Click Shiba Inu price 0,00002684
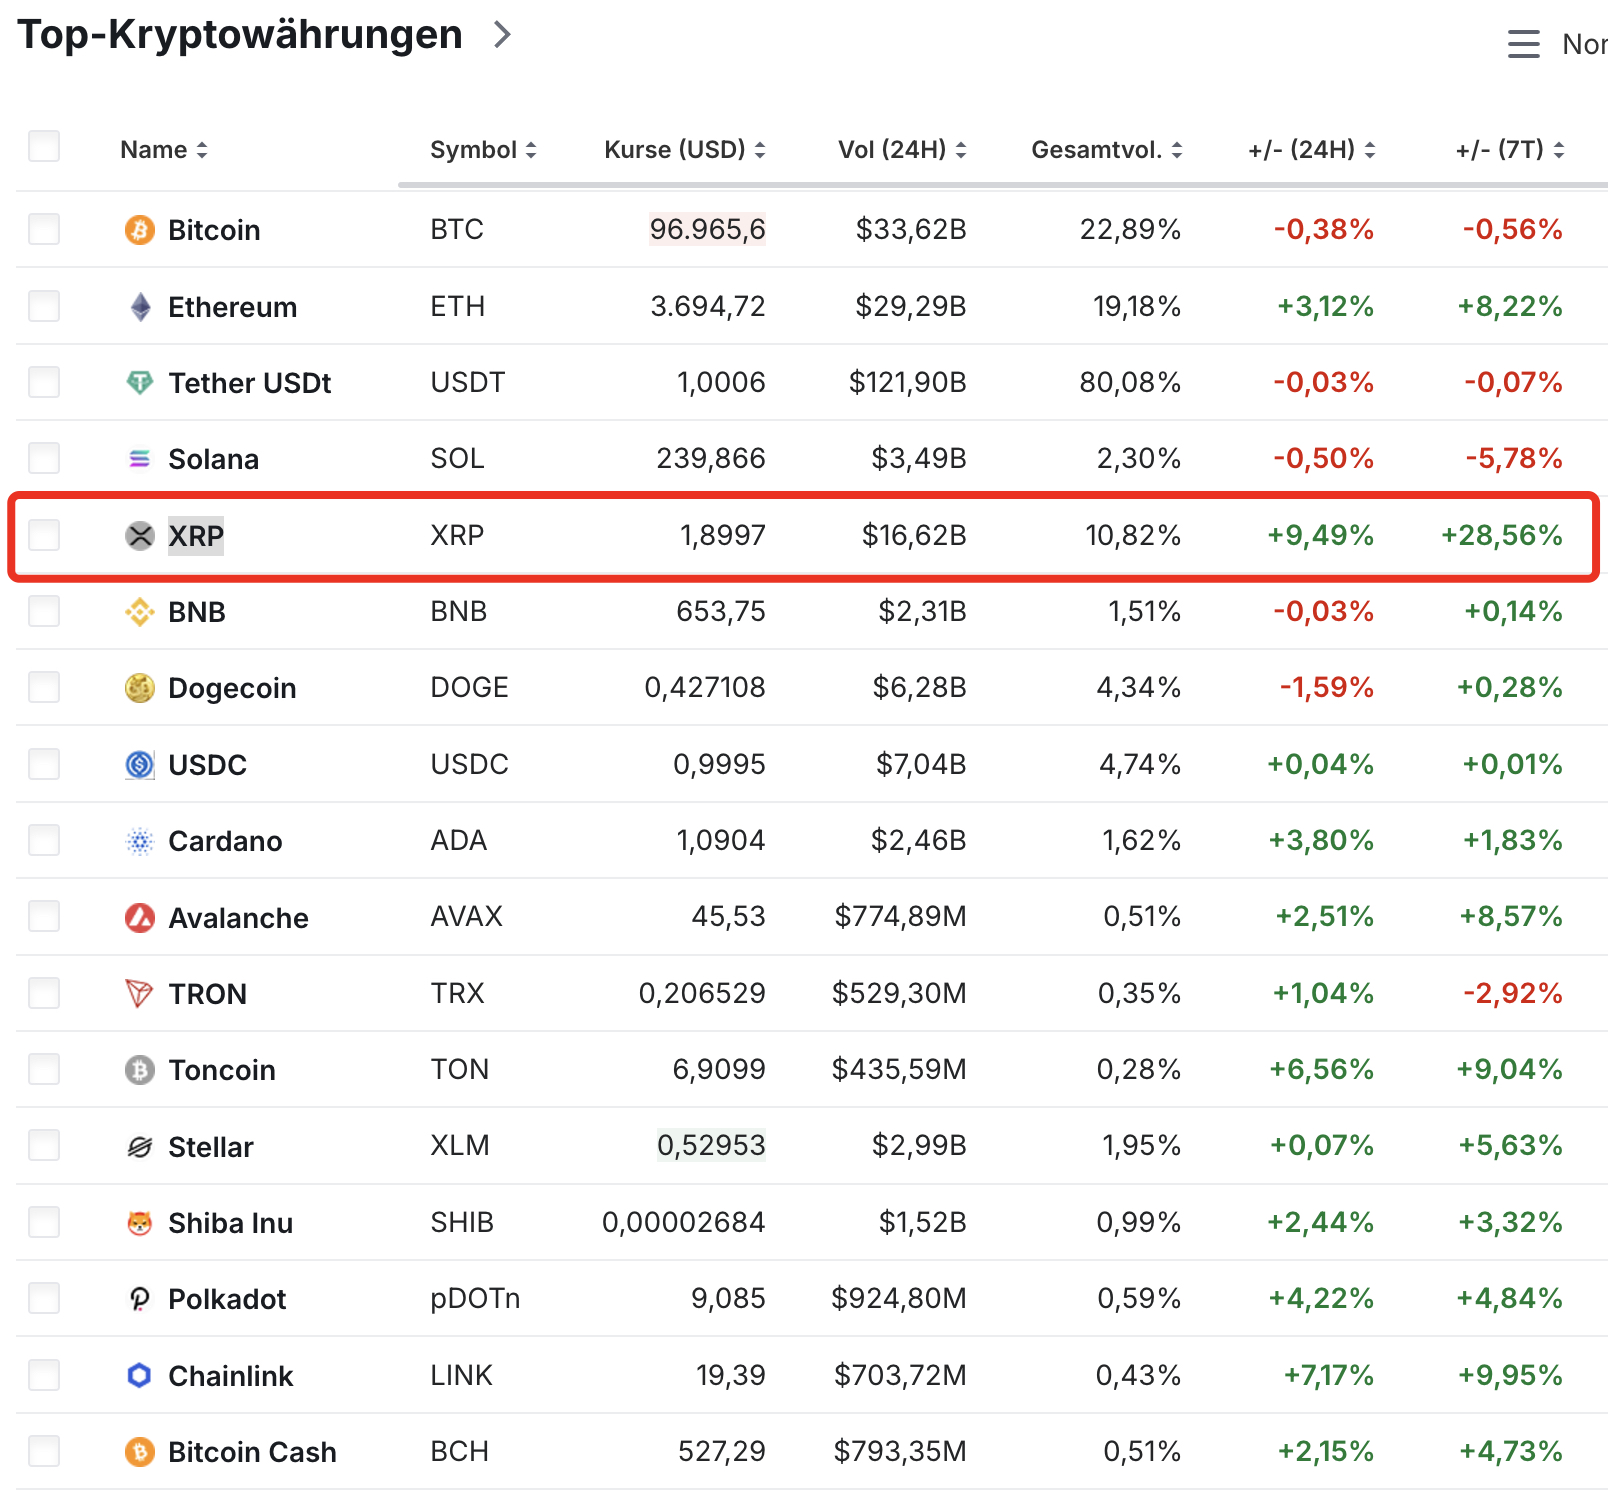This screenshot has width=1608, height=1502. (x=684, y=1222)
